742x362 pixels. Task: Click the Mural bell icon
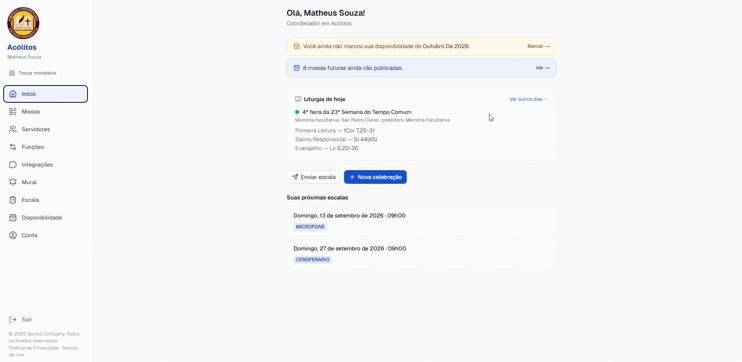[13, 182]
